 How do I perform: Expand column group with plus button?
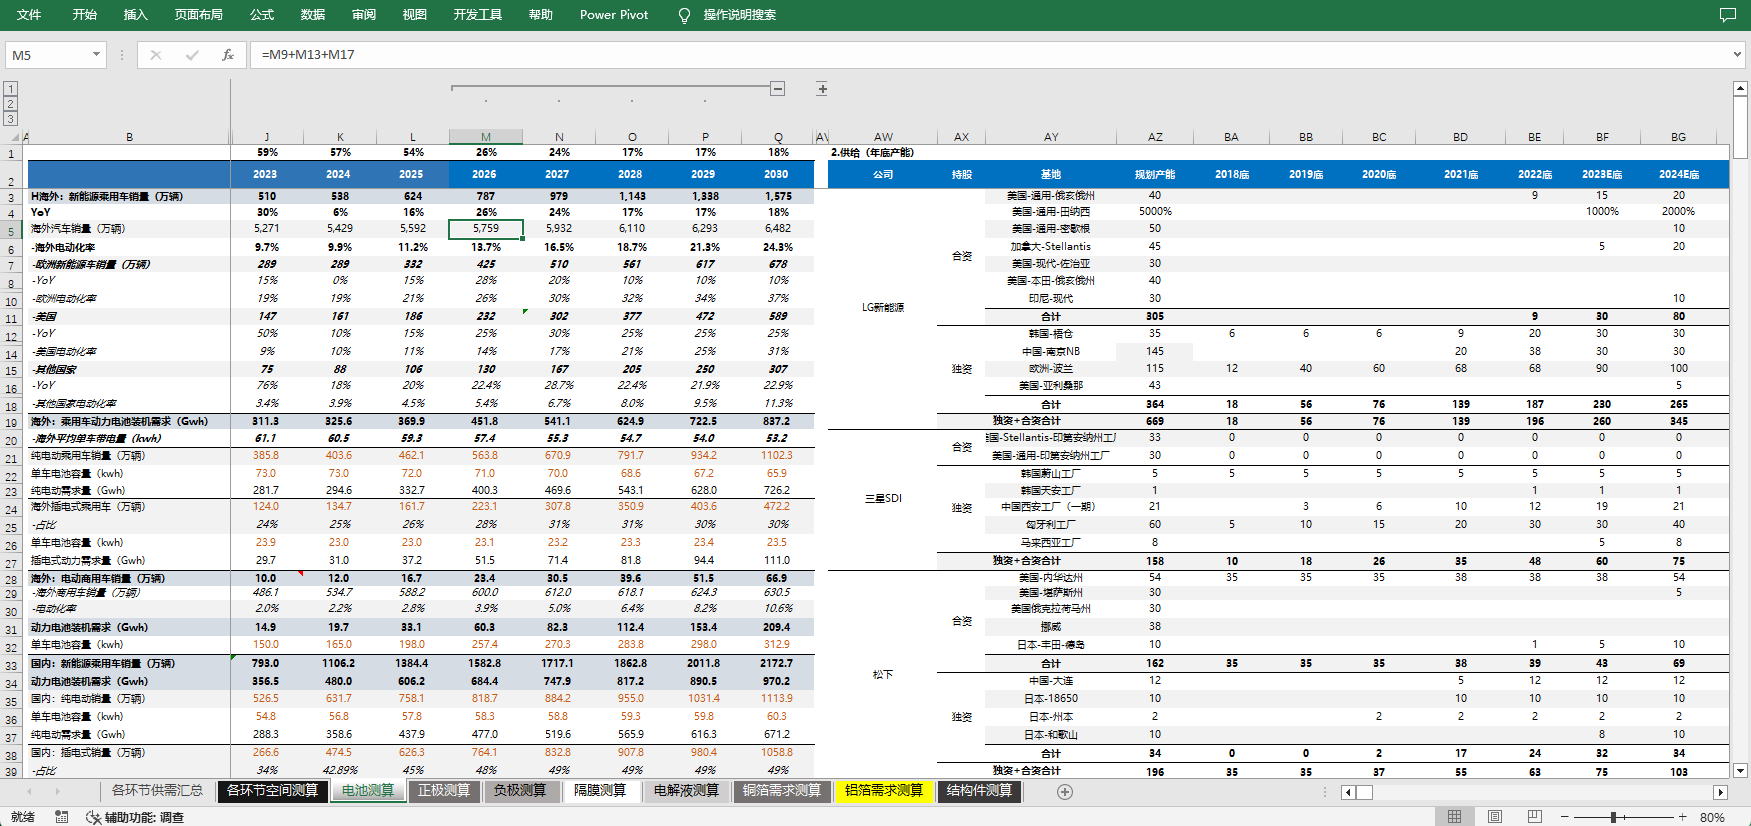(822, 89)
